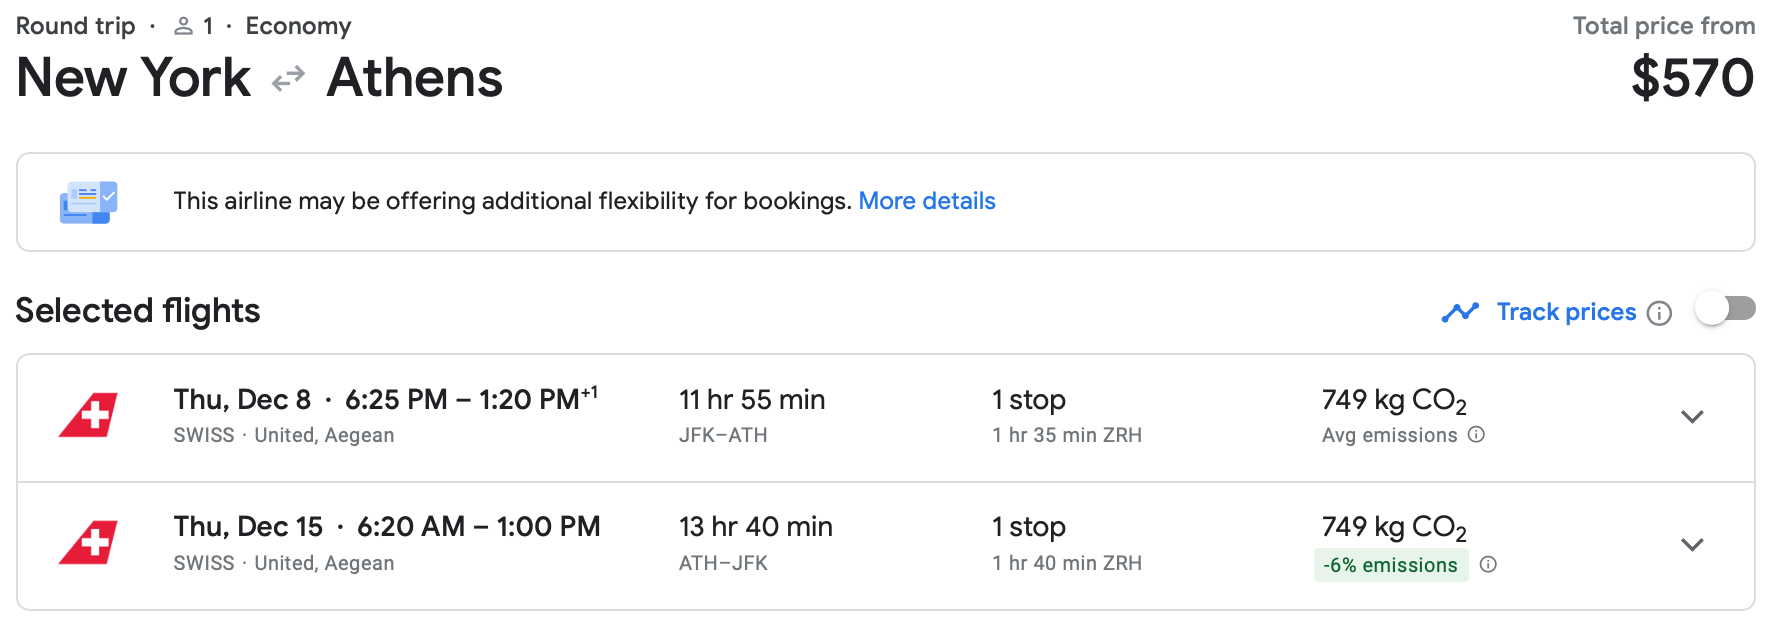Viewport: 1782px width, 626px height.
Task: Open info icon beside -6% emissions
Action: coord(1488,565)
